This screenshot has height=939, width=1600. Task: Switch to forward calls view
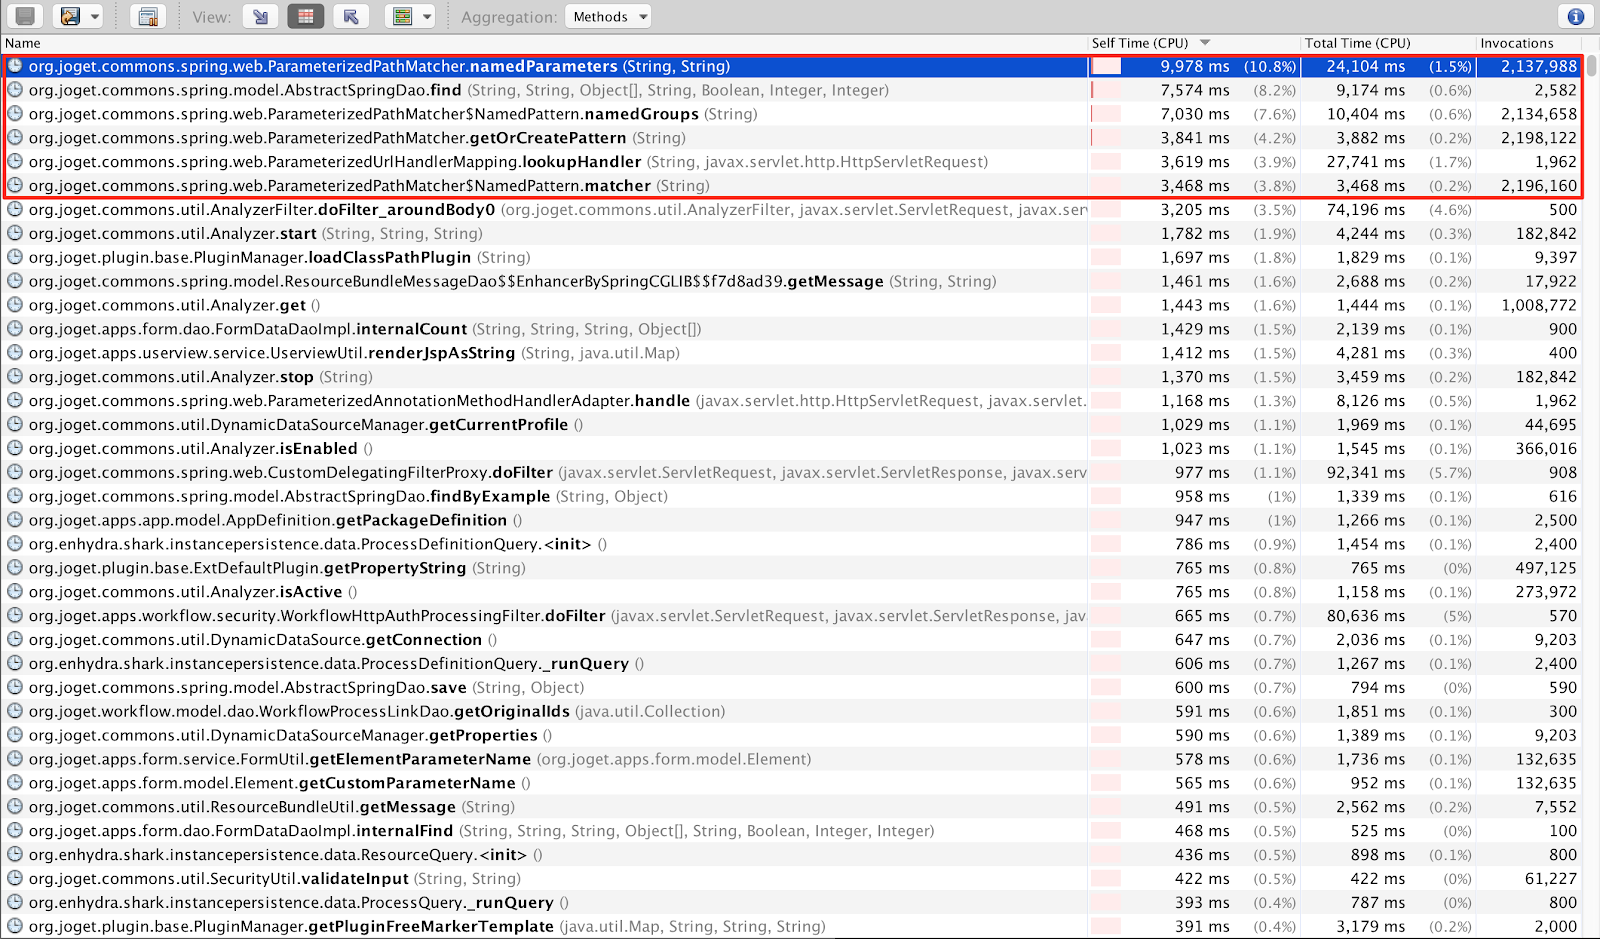coord(261,16)
